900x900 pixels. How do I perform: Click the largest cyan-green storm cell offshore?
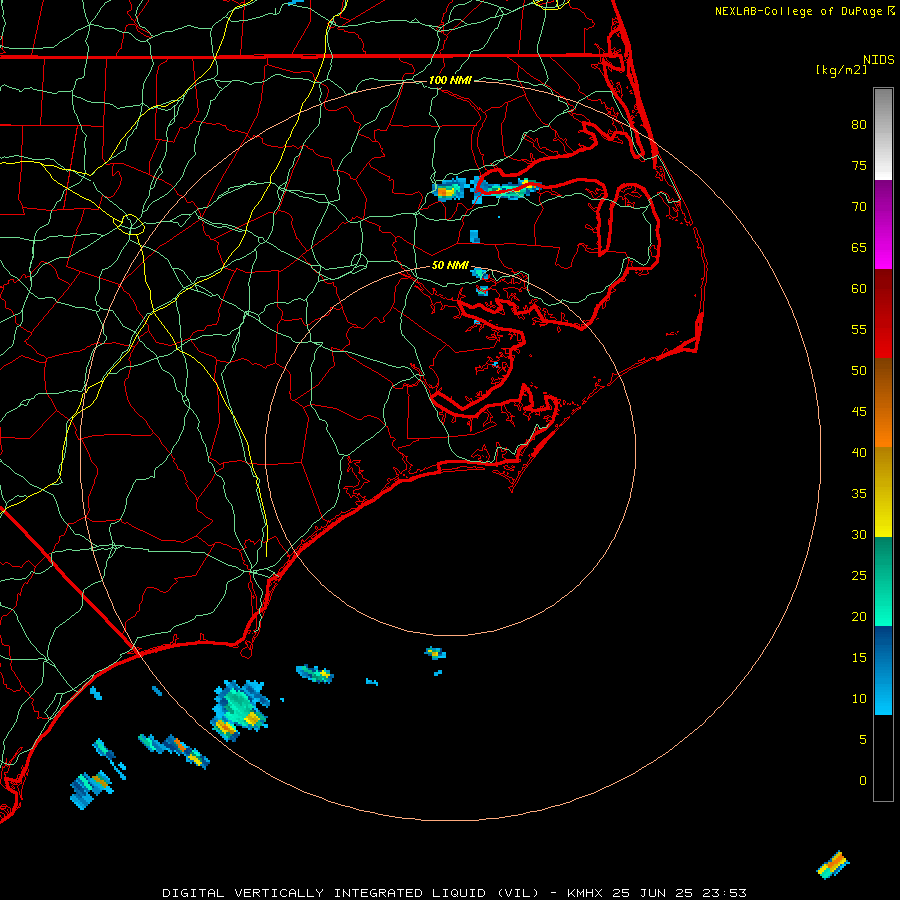240,711
